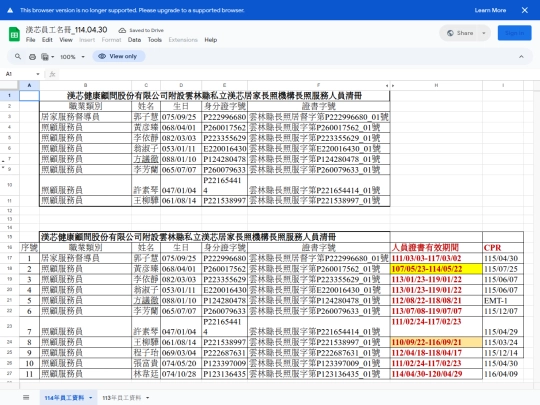This screenshot has width=540, height=405.
Task: Open the File menu
Action: point(30,40)
